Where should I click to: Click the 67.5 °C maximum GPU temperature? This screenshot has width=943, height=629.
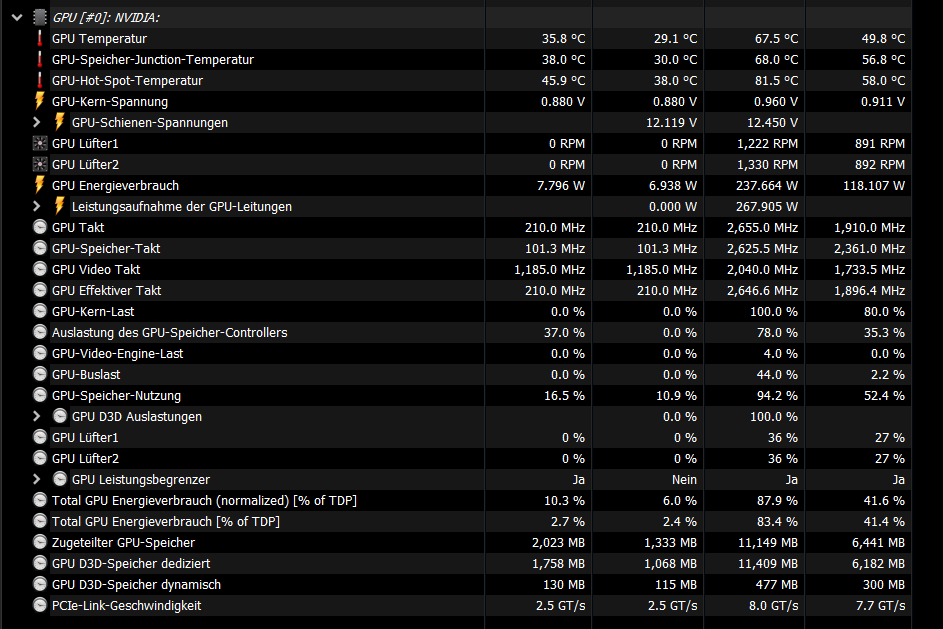pyautogui.click(x=776, y=38)
